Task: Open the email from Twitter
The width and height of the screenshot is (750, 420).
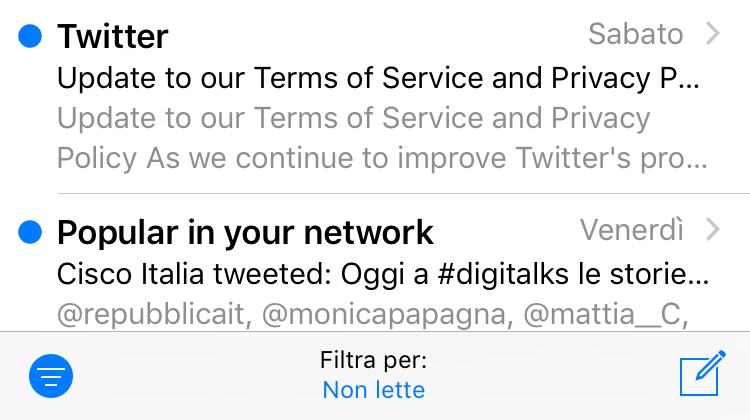Action: pos(113,36)
